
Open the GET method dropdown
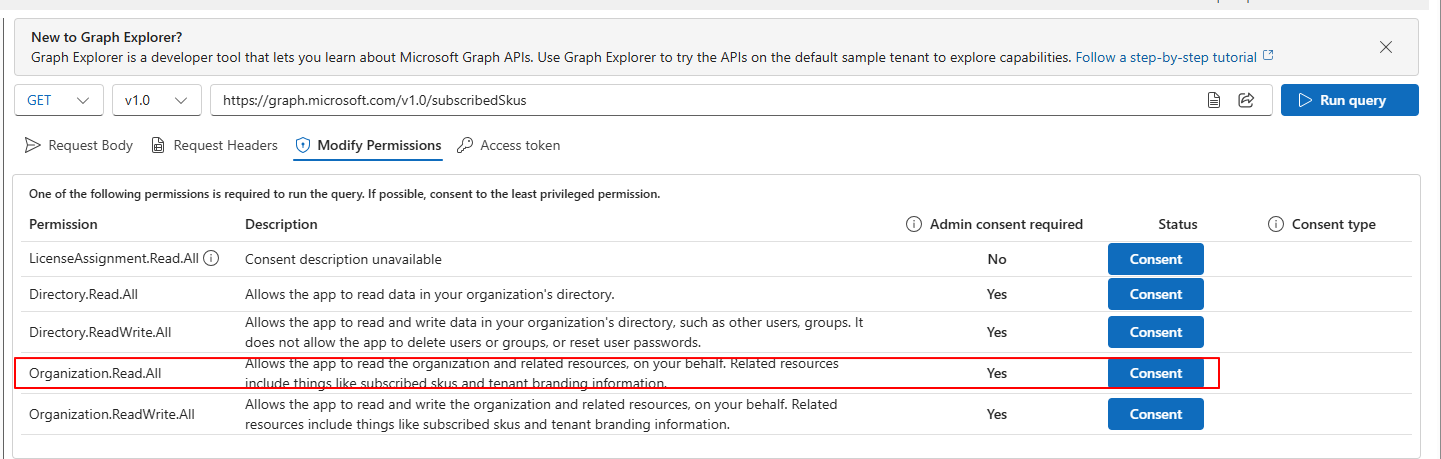59,100
